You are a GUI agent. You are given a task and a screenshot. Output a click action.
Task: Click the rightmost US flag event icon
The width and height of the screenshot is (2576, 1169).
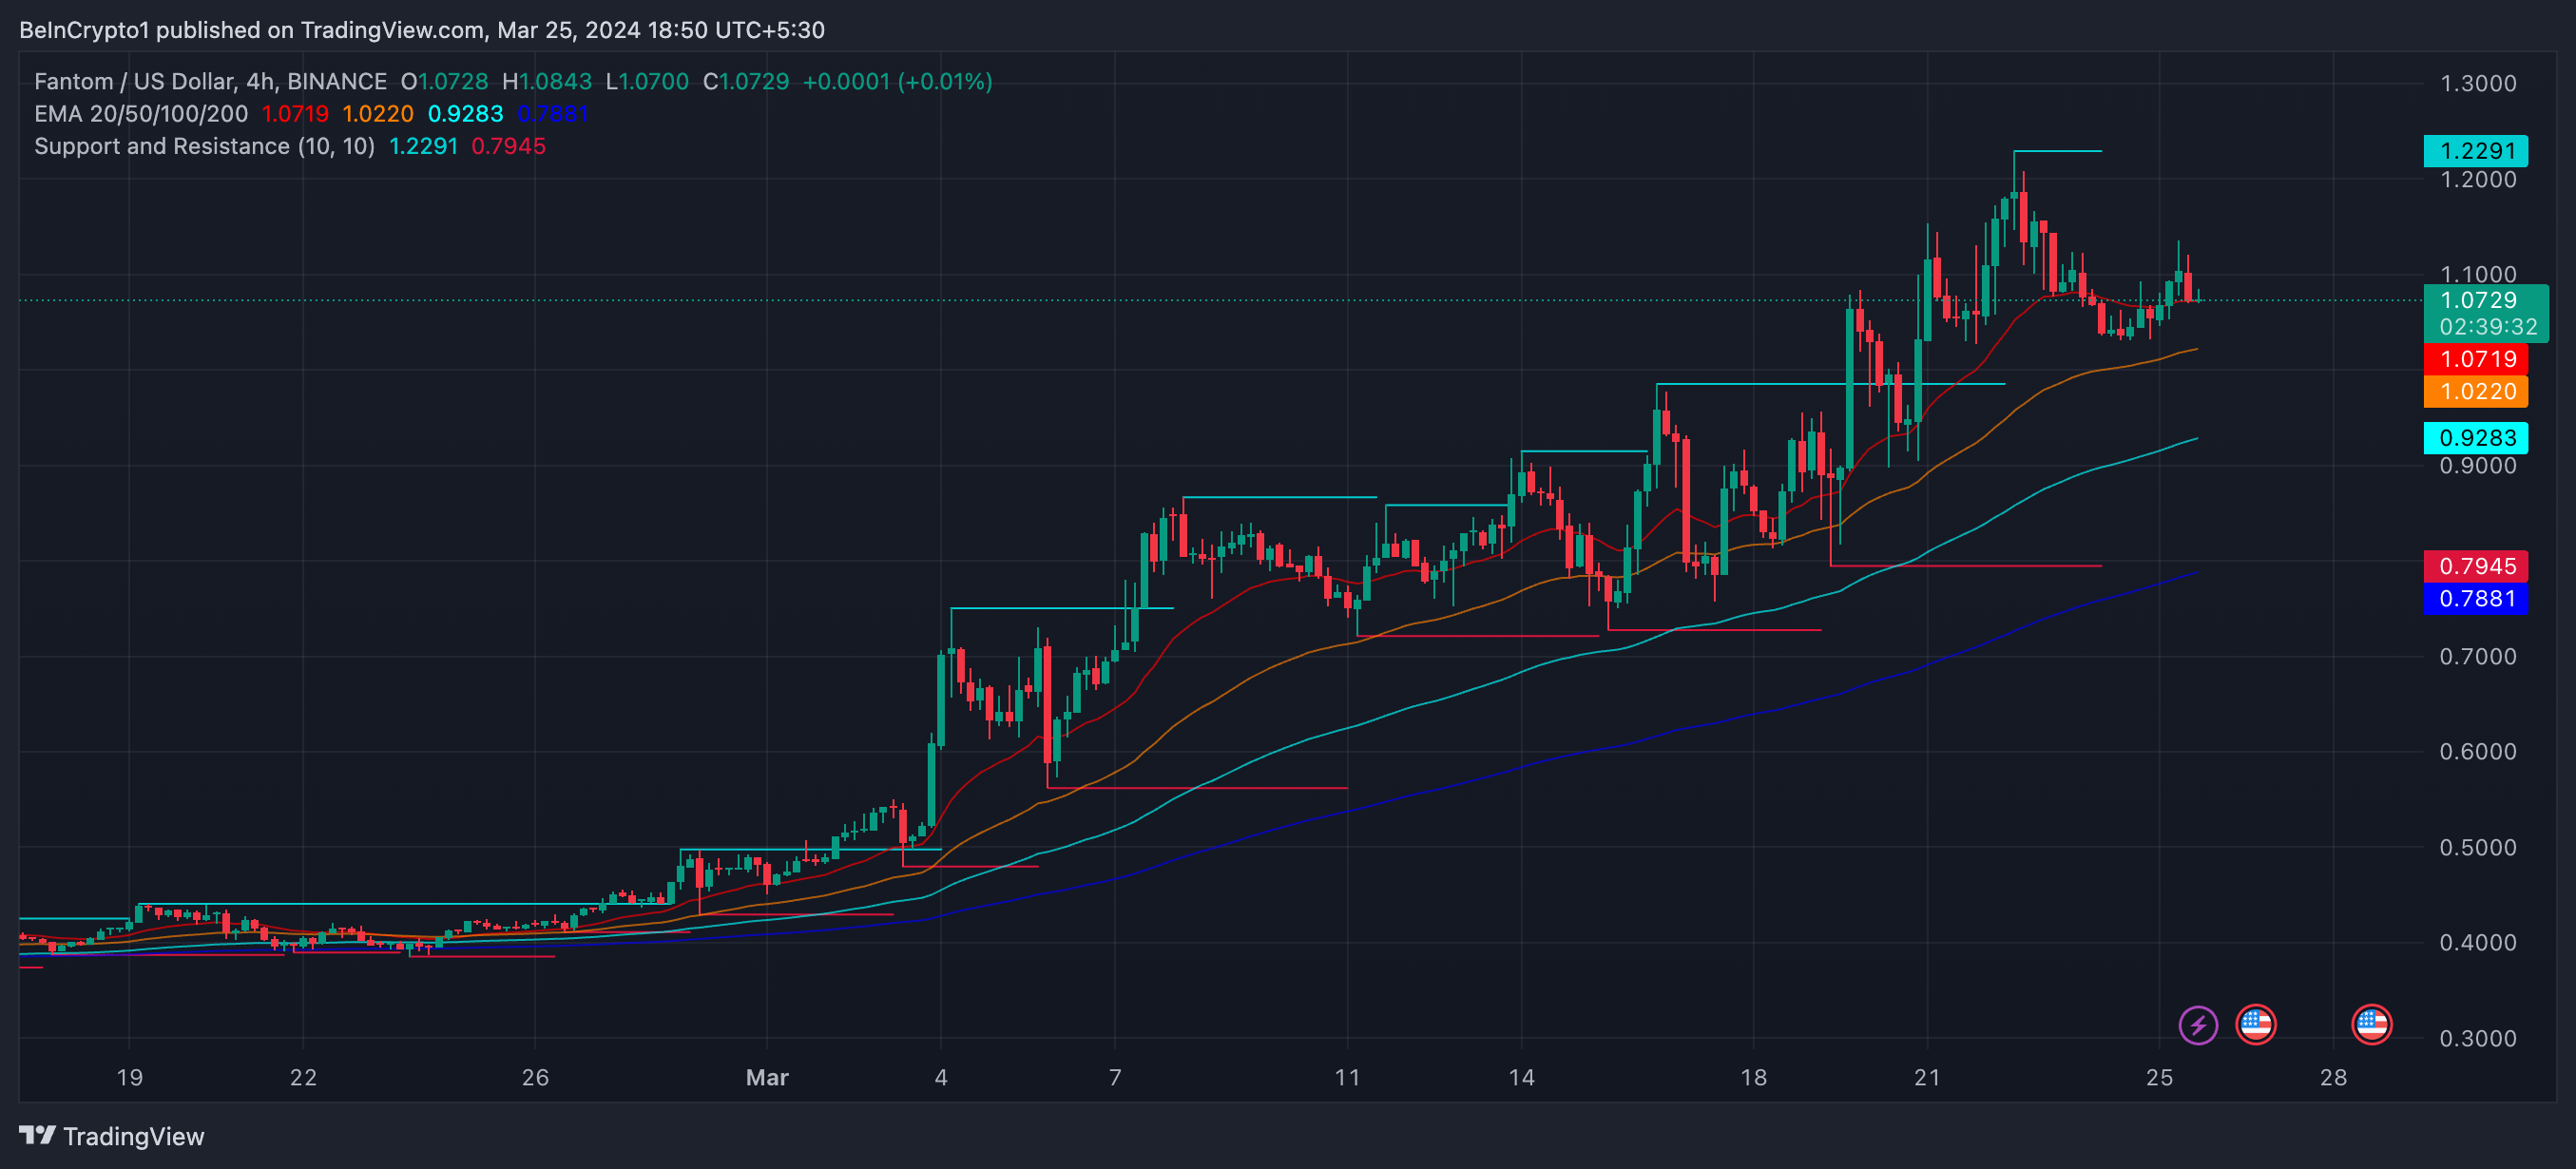(x=2371, y=1025)
